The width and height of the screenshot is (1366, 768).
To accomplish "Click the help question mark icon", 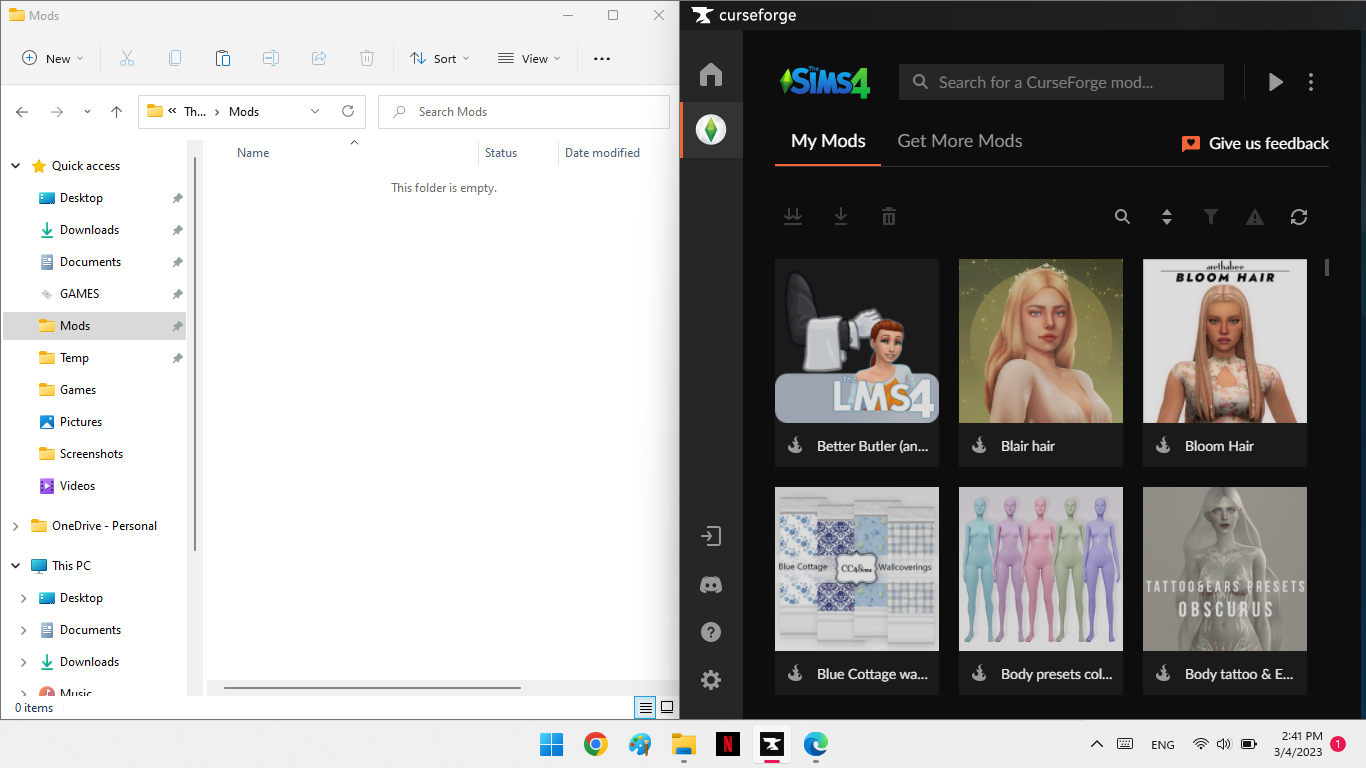I will [x=711, y=632].
